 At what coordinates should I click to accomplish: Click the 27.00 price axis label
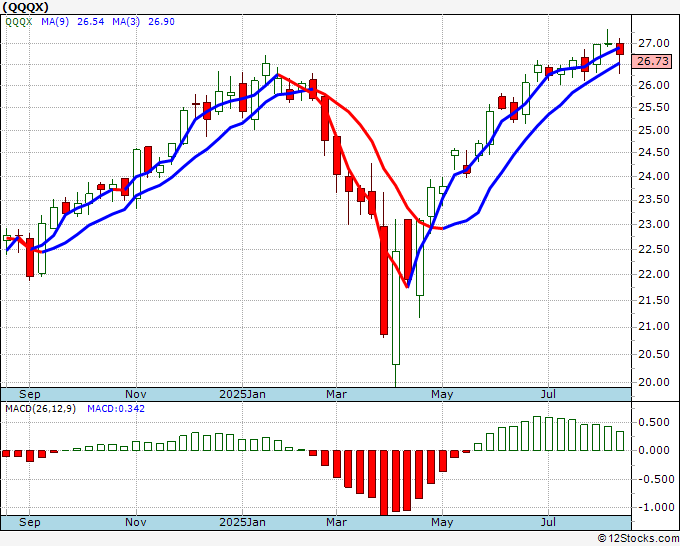654,43
